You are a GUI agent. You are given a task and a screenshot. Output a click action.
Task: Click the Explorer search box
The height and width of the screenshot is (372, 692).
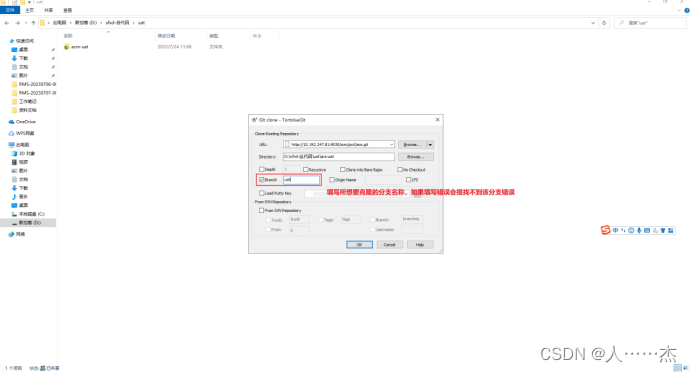[x=650, y=23]
